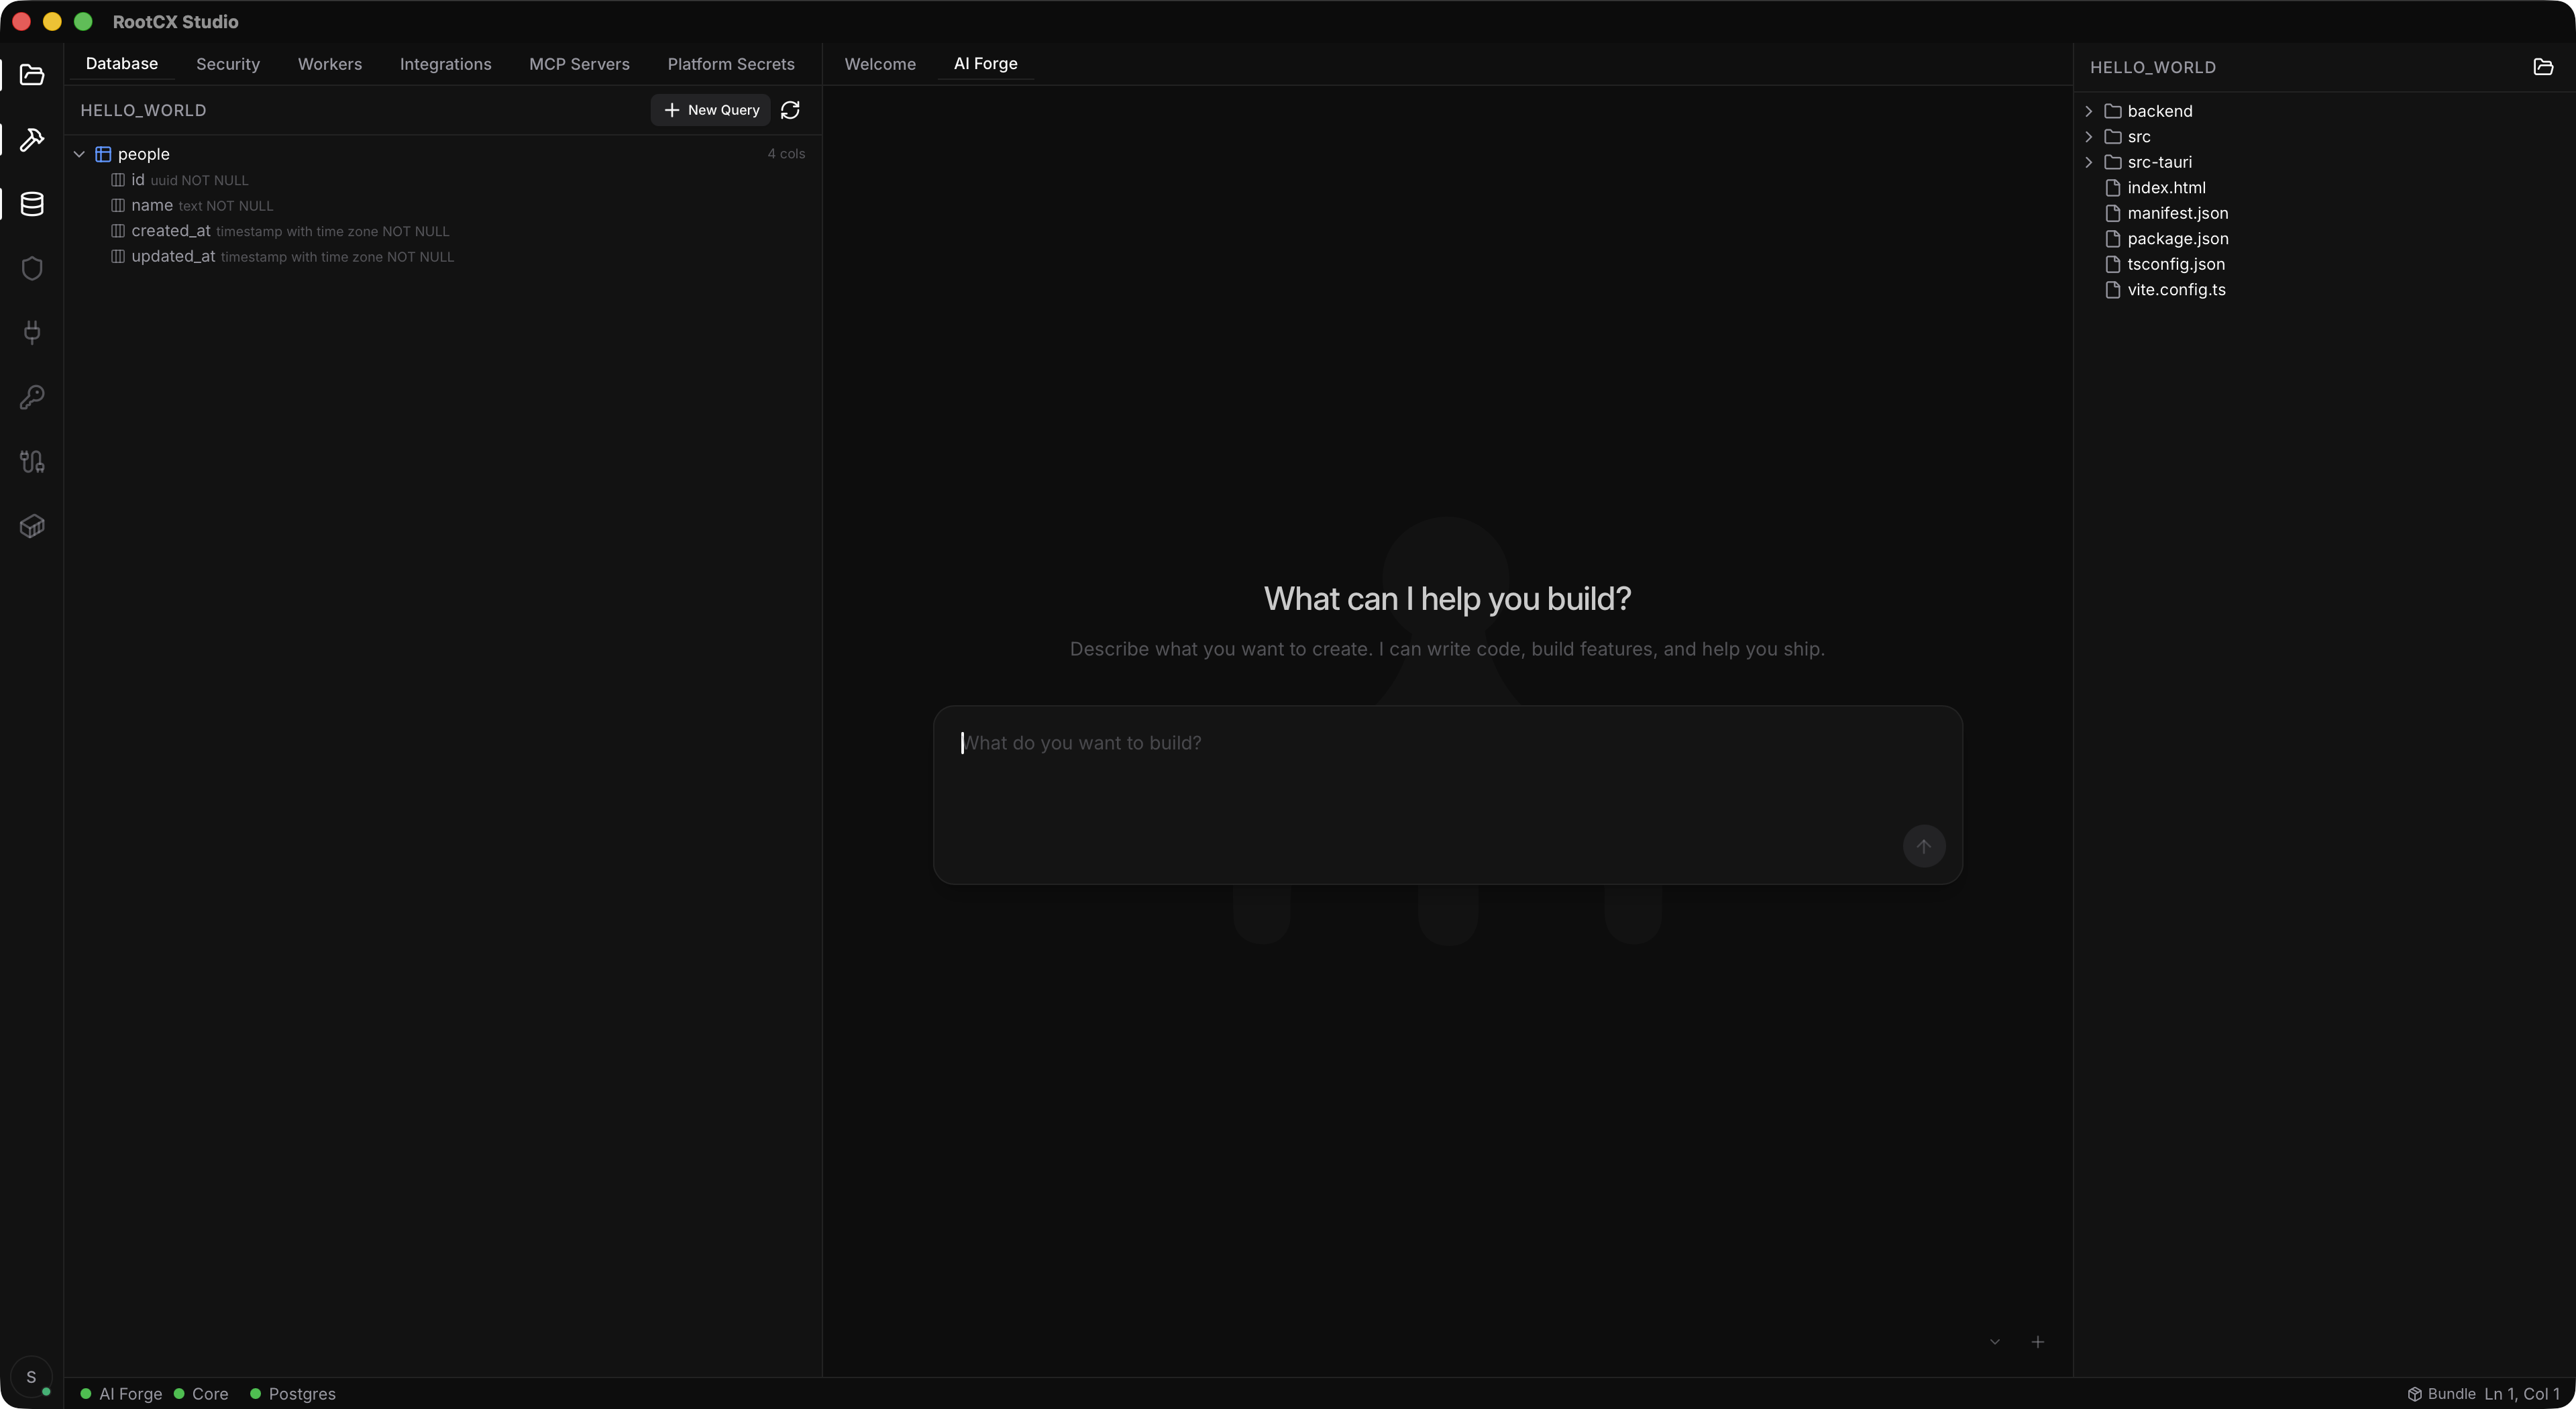Viewport: 2576px width, 1409px height.
Task: Click the AI Forge hammer sidebar icon
Action: [x=32, y=139]
